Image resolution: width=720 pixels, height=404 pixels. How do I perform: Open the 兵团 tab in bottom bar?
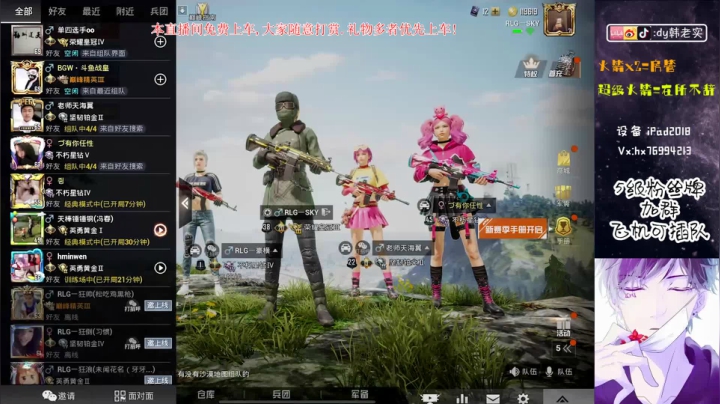(x=281, y=394)
